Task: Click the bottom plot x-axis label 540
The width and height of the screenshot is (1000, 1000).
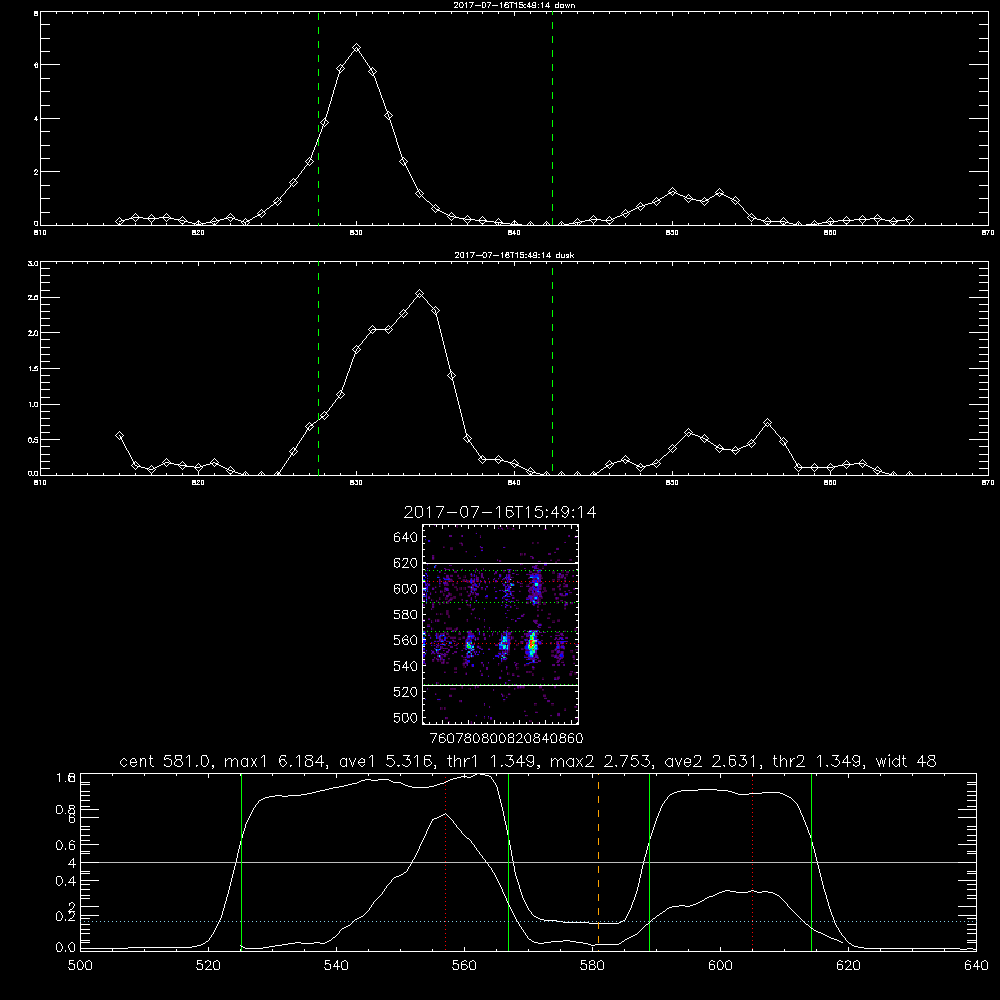Action: point(336,966)
